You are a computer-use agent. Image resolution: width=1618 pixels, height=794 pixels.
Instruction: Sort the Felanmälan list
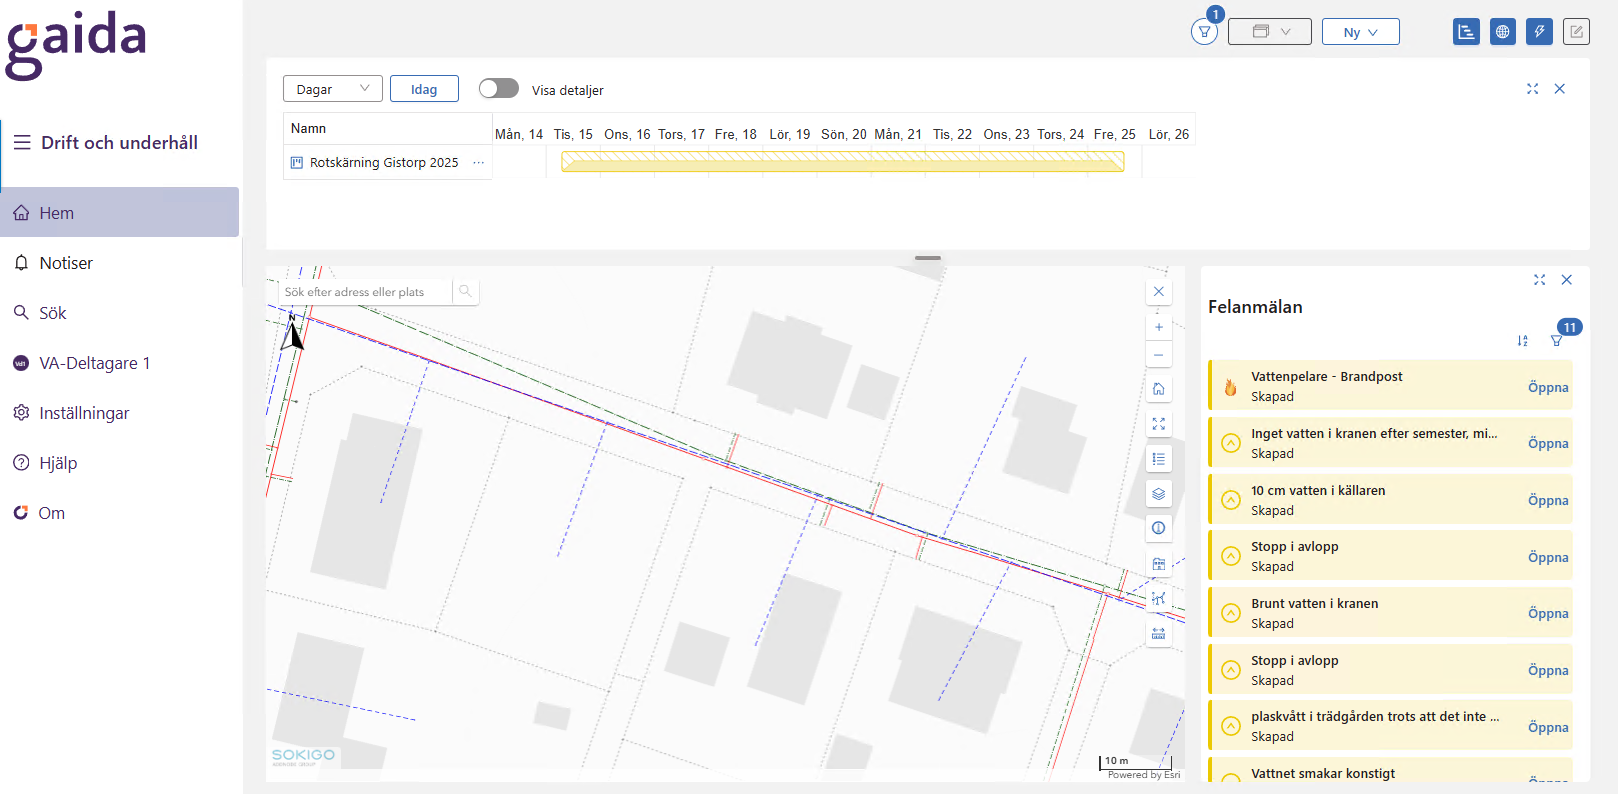pyautogui.click(x=1522, y=341)
